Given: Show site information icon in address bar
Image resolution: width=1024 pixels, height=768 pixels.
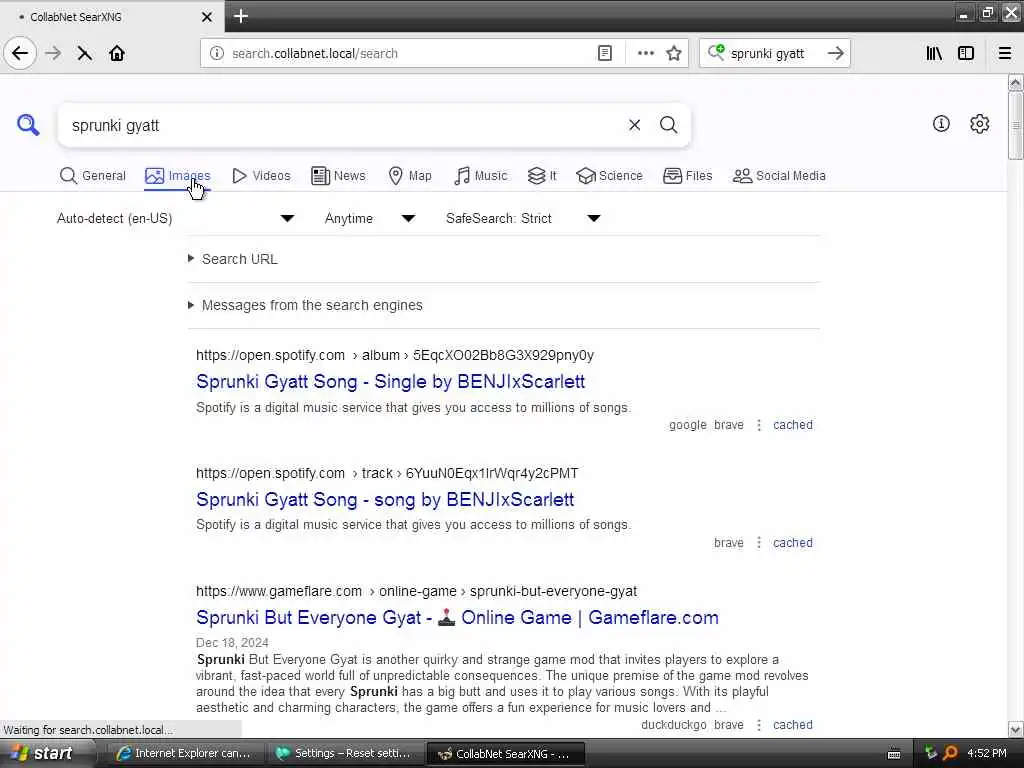Looking at the screenshot, I should (x=217, y=54).
